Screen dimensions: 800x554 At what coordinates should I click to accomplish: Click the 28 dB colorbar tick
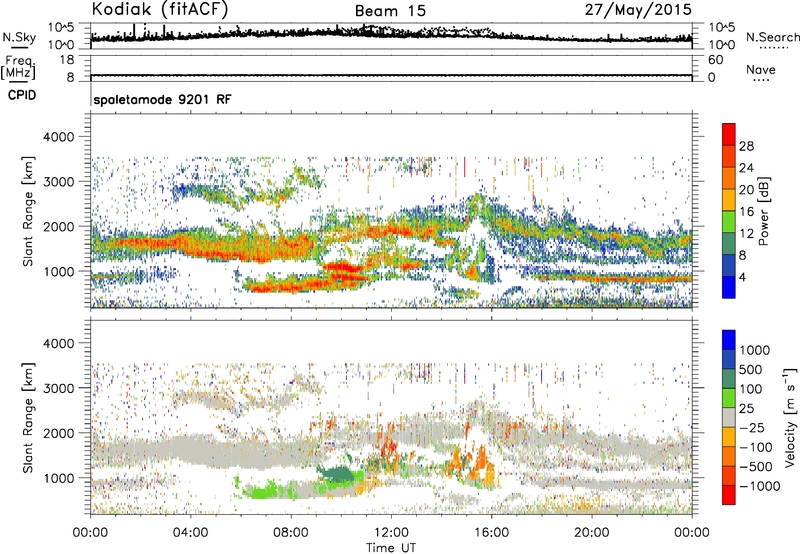click(x=746, y=146)
